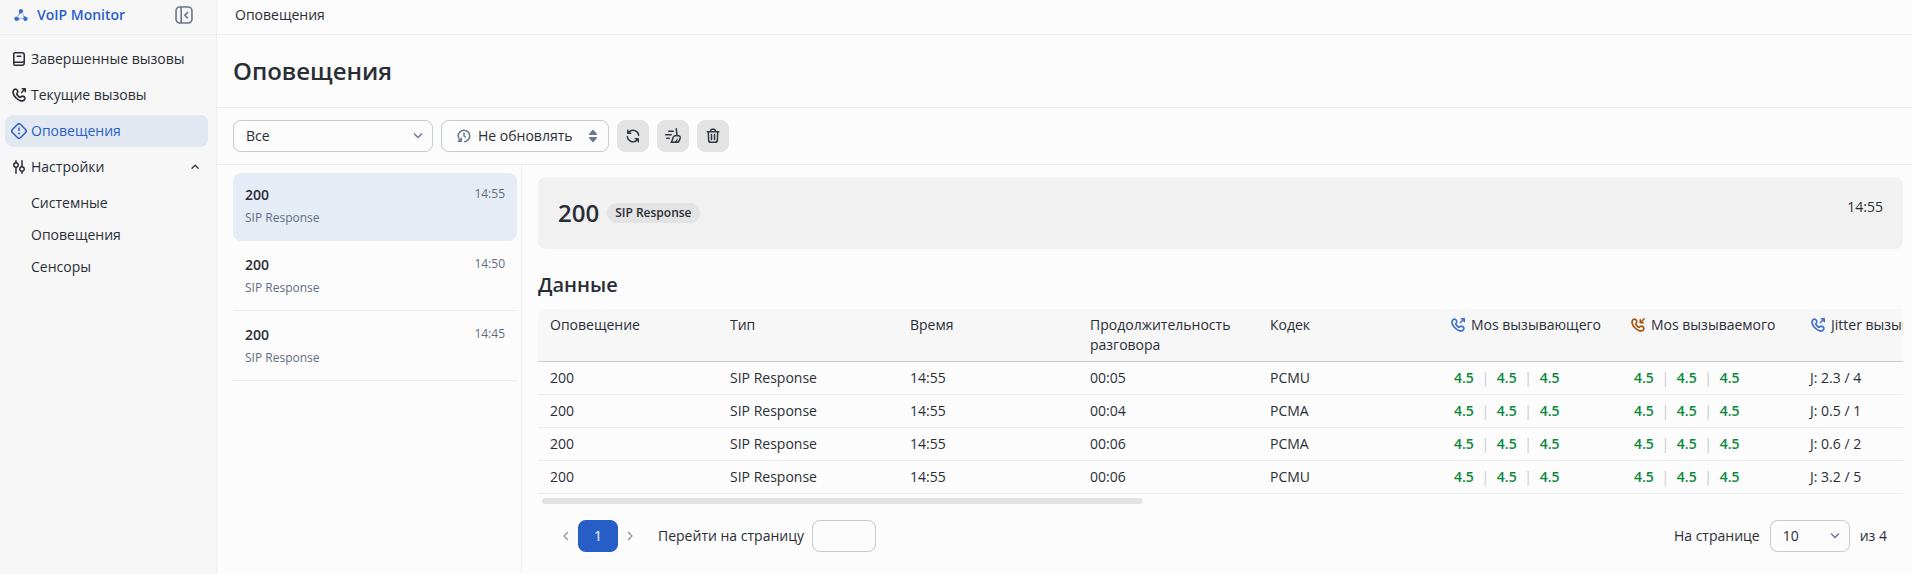Select the 14:50 alert in the list

click(x=375, y=276)
